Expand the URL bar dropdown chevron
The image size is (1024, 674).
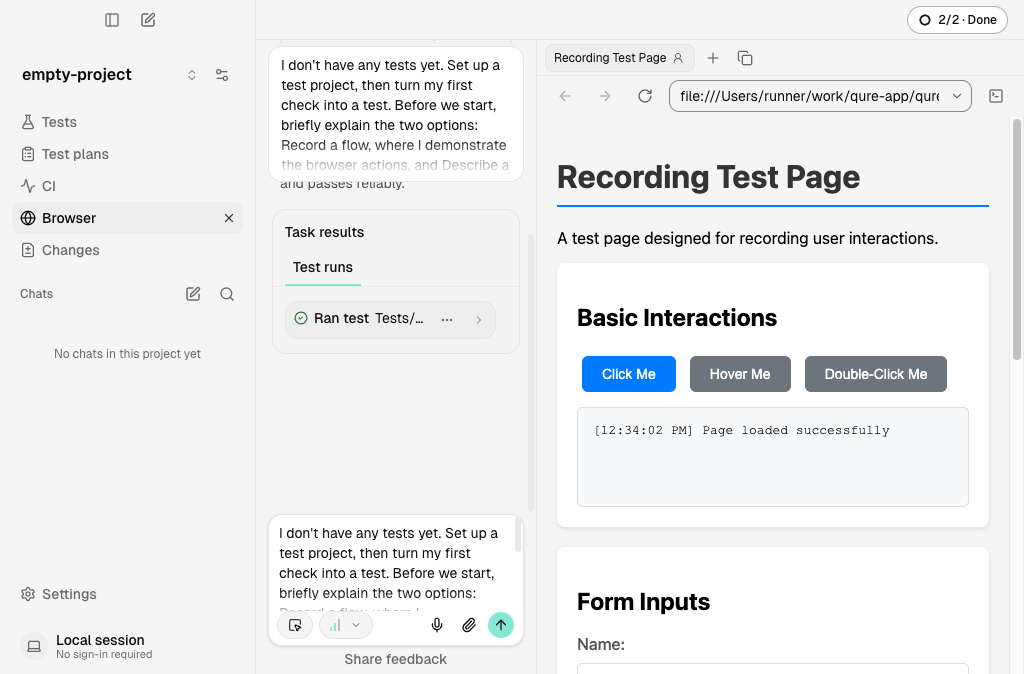point(957,96)
